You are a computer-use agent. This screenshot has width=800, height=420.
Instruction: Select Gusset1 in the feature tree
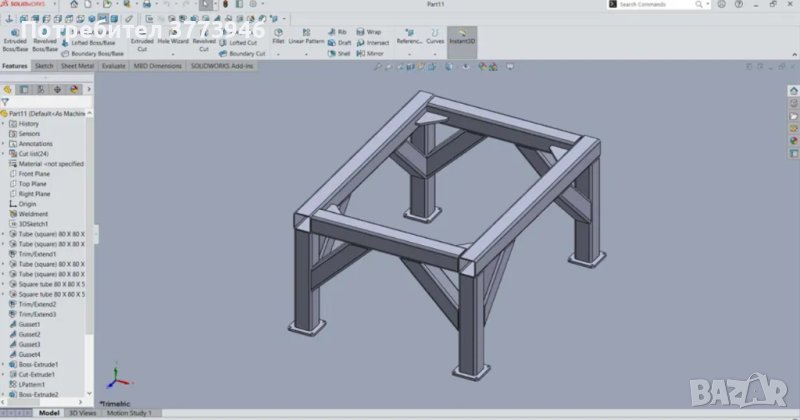click(x=29, y=324)
